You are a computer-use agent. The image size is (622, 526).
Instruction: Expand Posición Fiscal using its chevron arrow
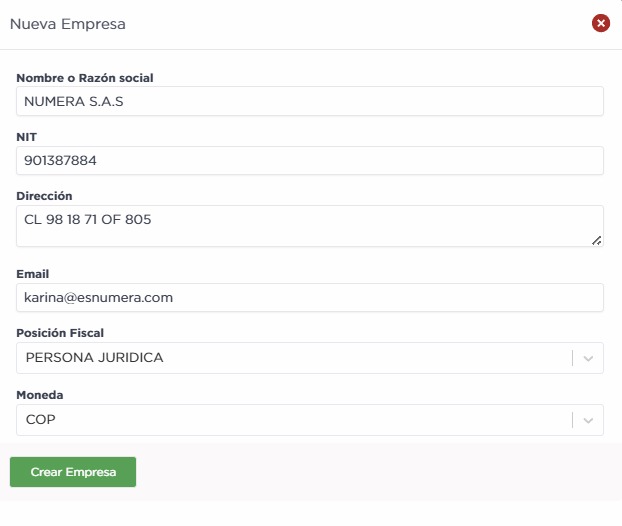[x=589, y=358]
